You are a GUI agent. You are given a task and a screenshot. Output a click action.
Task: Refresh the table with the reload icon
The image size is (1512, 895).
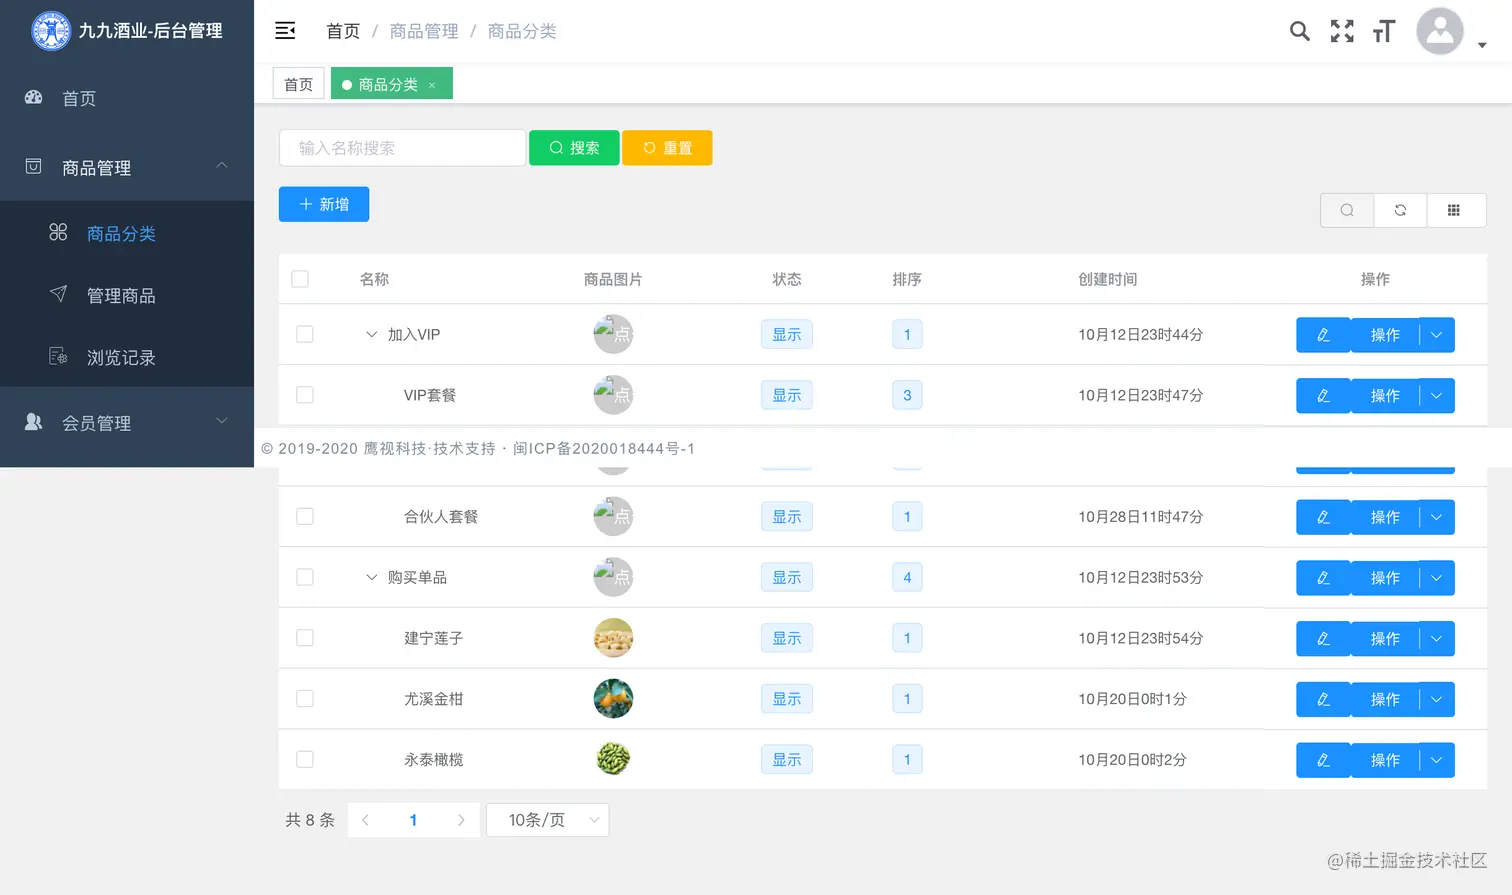[1400, 210]
